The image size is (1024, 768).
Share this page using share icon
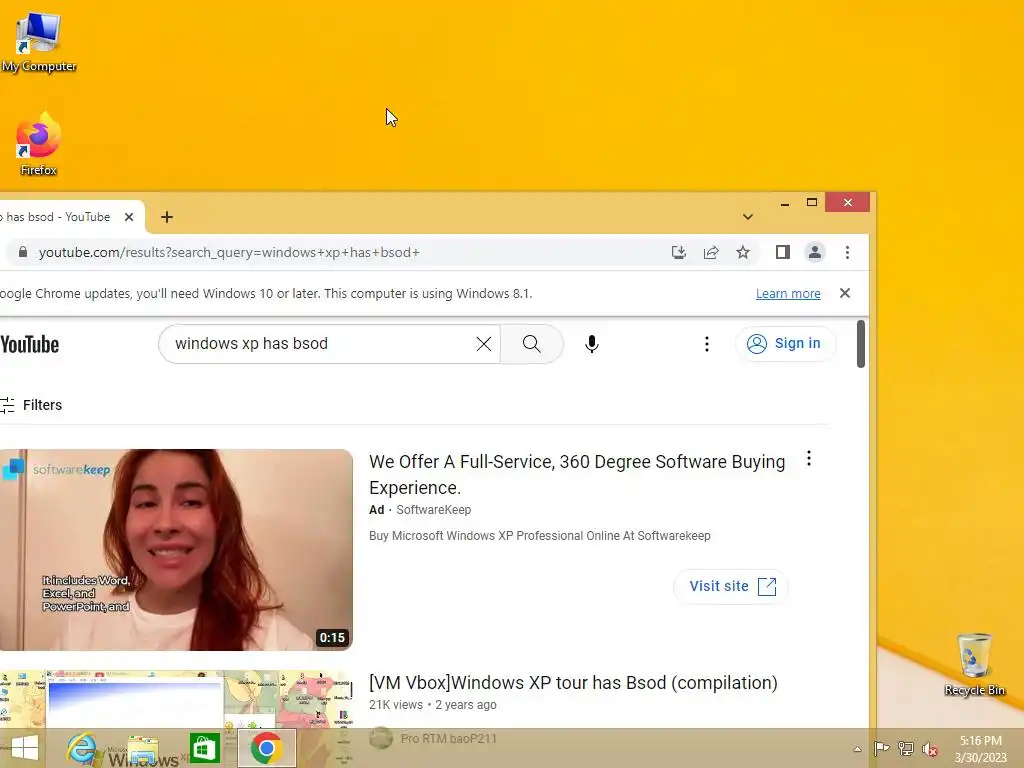point(711,252)
